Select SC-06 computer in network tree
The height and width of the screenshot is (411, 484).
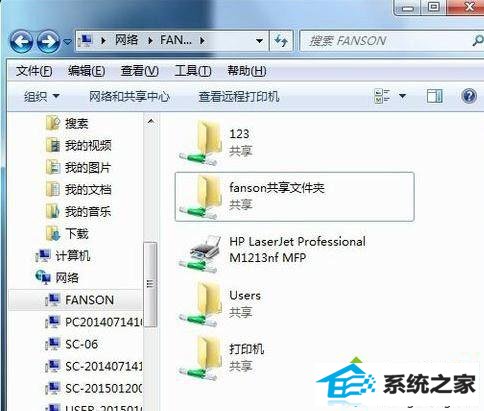coord(81,344)
